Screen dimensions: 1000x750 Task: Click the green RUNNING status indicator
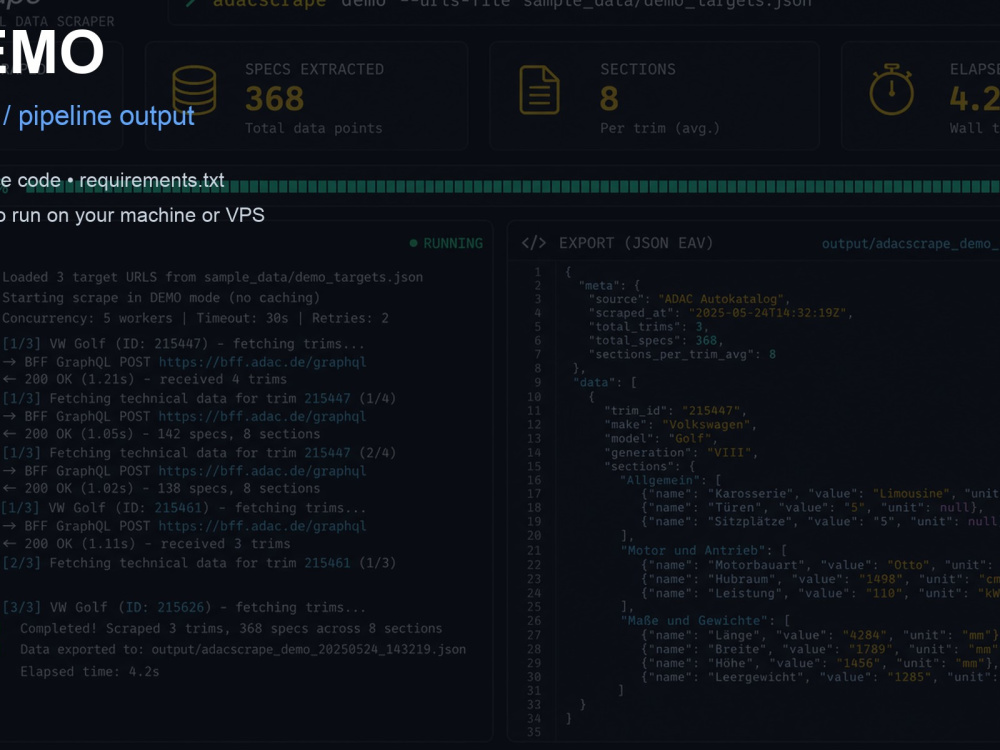point(446,243)
